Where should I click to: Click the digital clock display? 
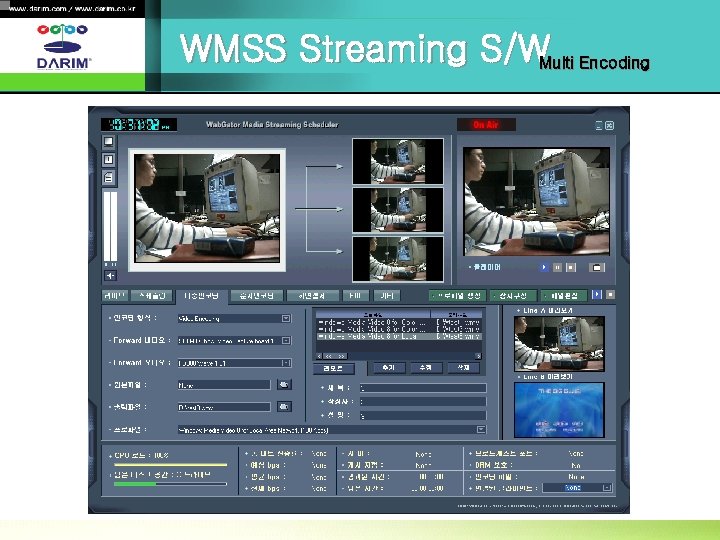point(139,124)
